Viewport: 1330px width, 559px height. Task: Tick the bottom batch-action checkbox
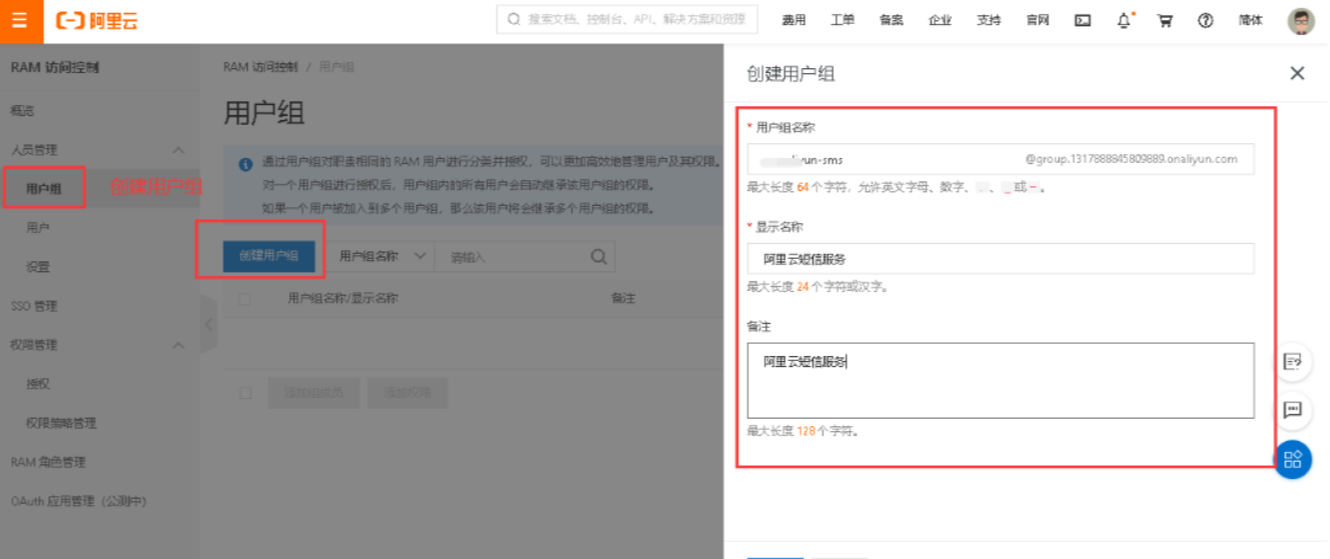pyautogui.click(x=245, y=393)
